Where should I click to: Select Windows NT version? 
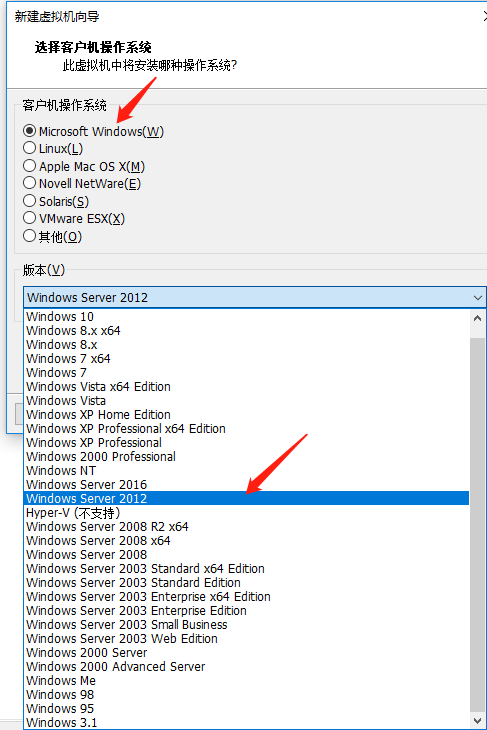coord(246,470)
